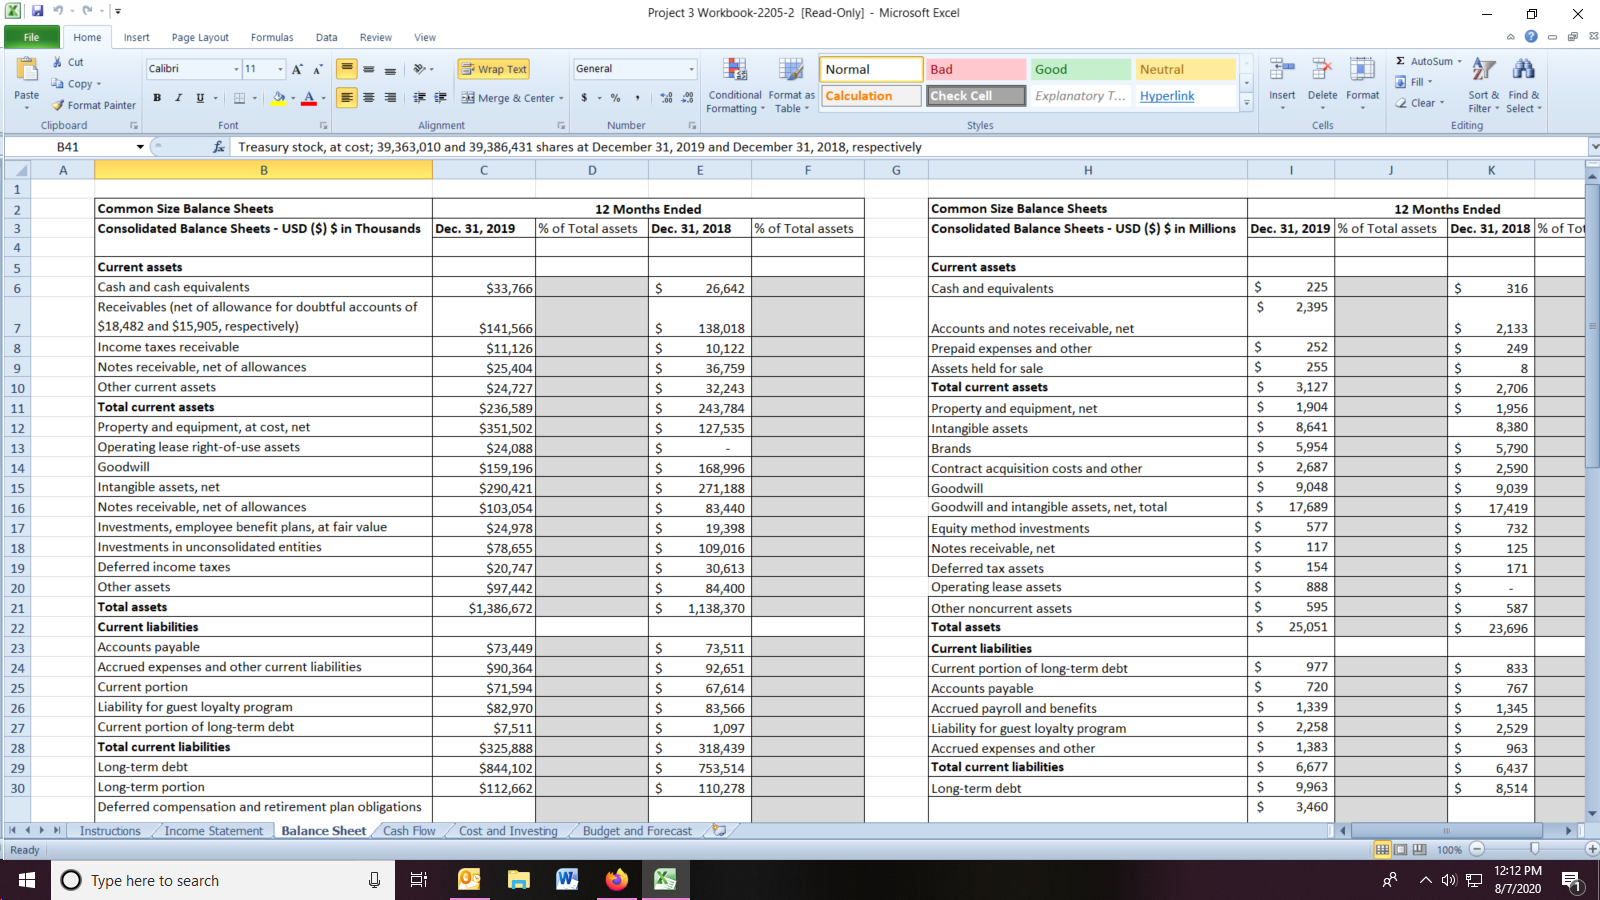Toggle bold formatting
The image size is (1600, 900).
[x=157, y=97]
